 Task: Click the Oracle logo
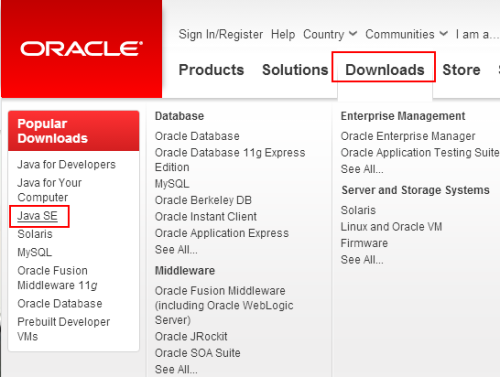point(81,49)
